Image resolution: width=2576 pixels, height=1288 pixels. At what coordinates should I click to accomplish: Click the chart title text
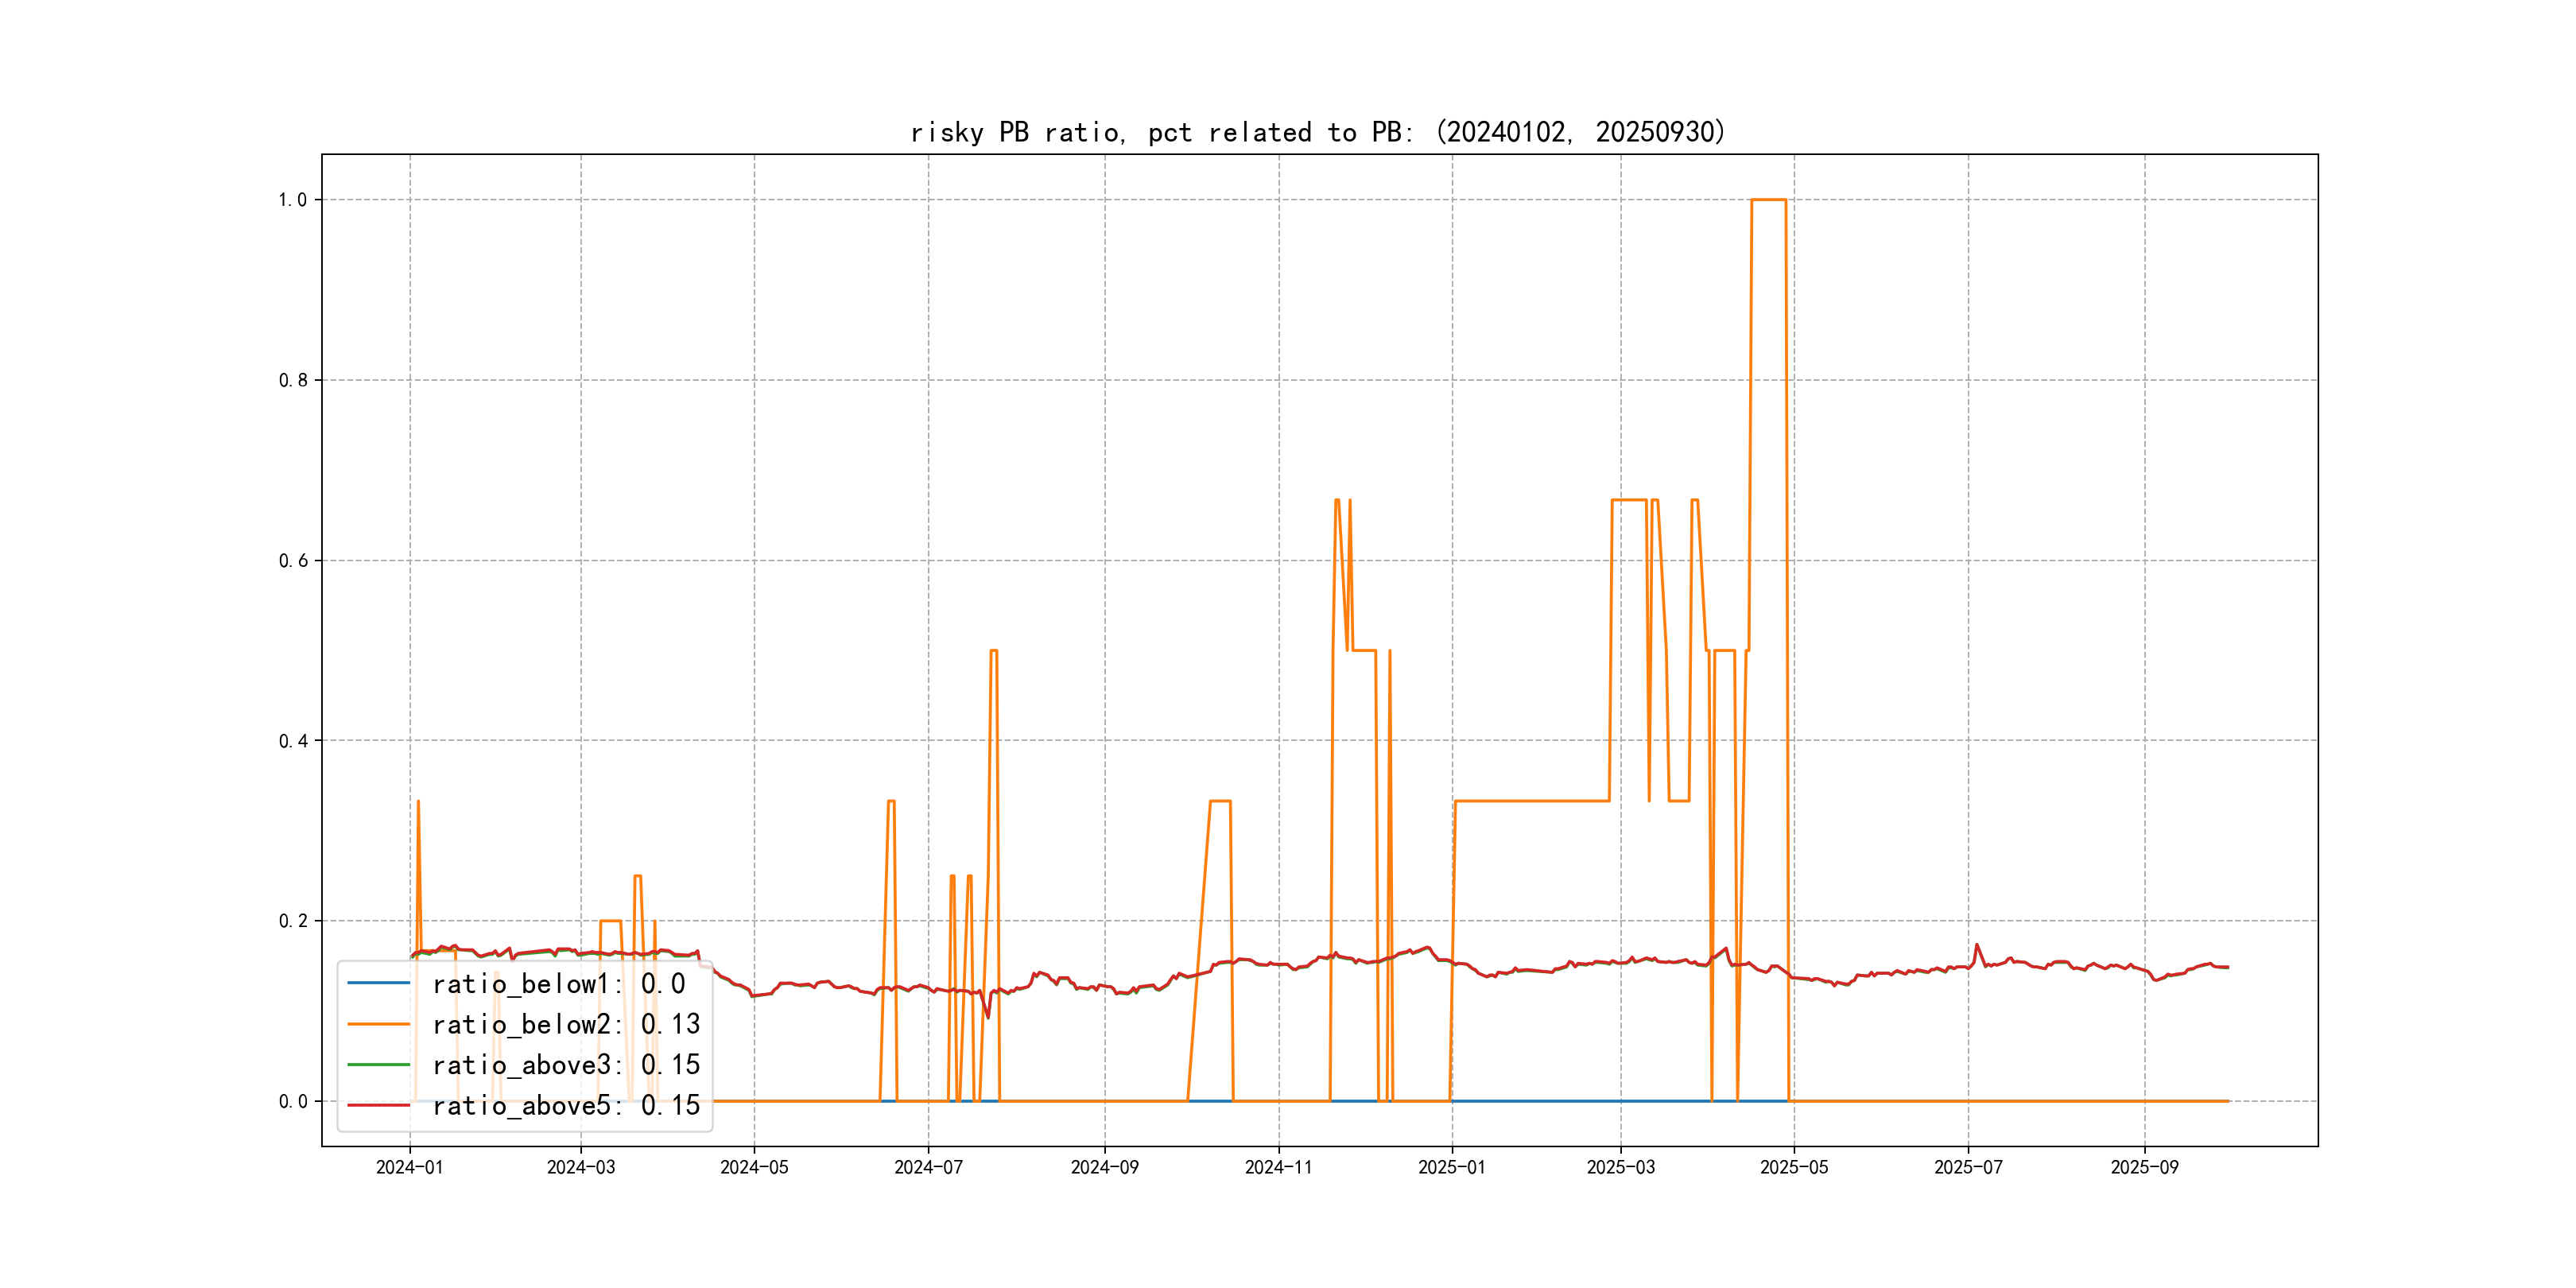coord(1318,132)
